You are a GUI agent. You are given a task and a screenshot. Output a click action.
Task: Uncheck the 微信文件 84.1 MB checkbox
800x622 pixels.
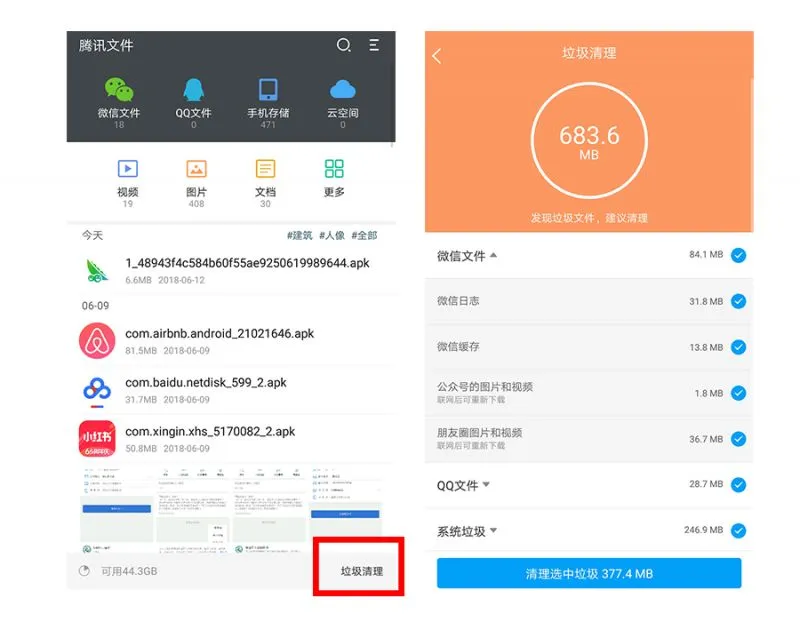click(738, 255)
